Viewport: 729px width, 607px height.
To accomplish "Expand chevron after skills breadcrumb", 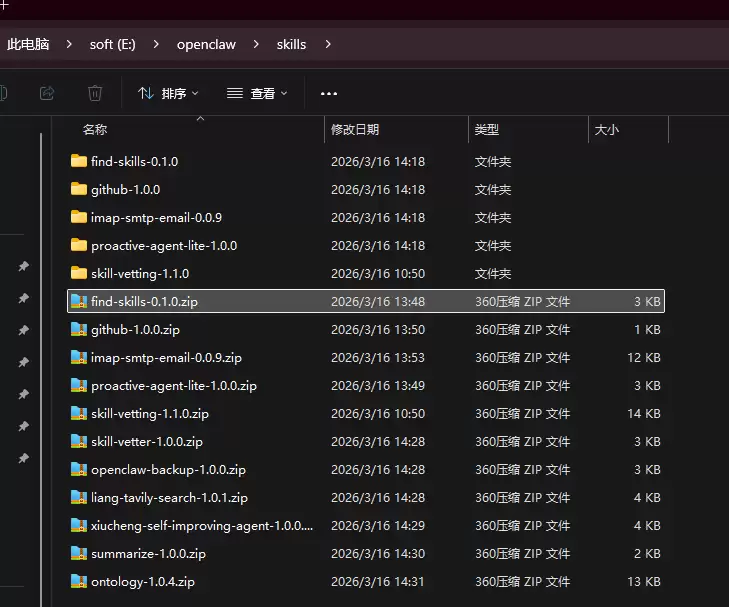I will (328, 44).
